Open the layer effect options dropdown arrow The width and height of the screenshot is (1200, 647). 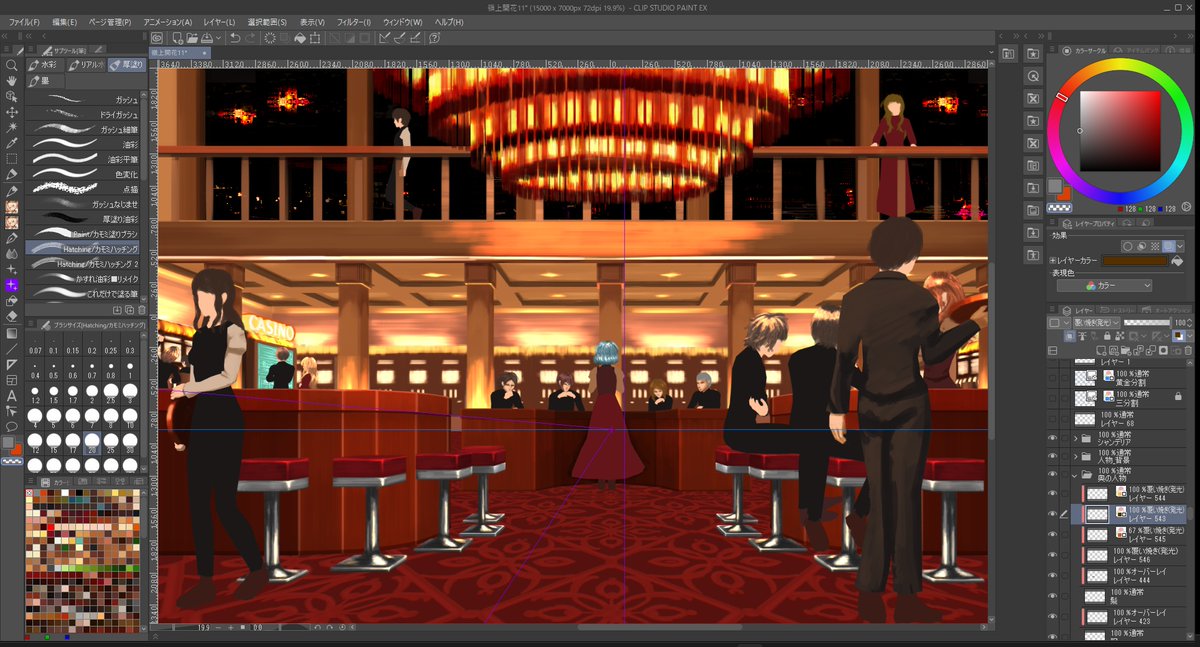click(x=1182, y=246)
